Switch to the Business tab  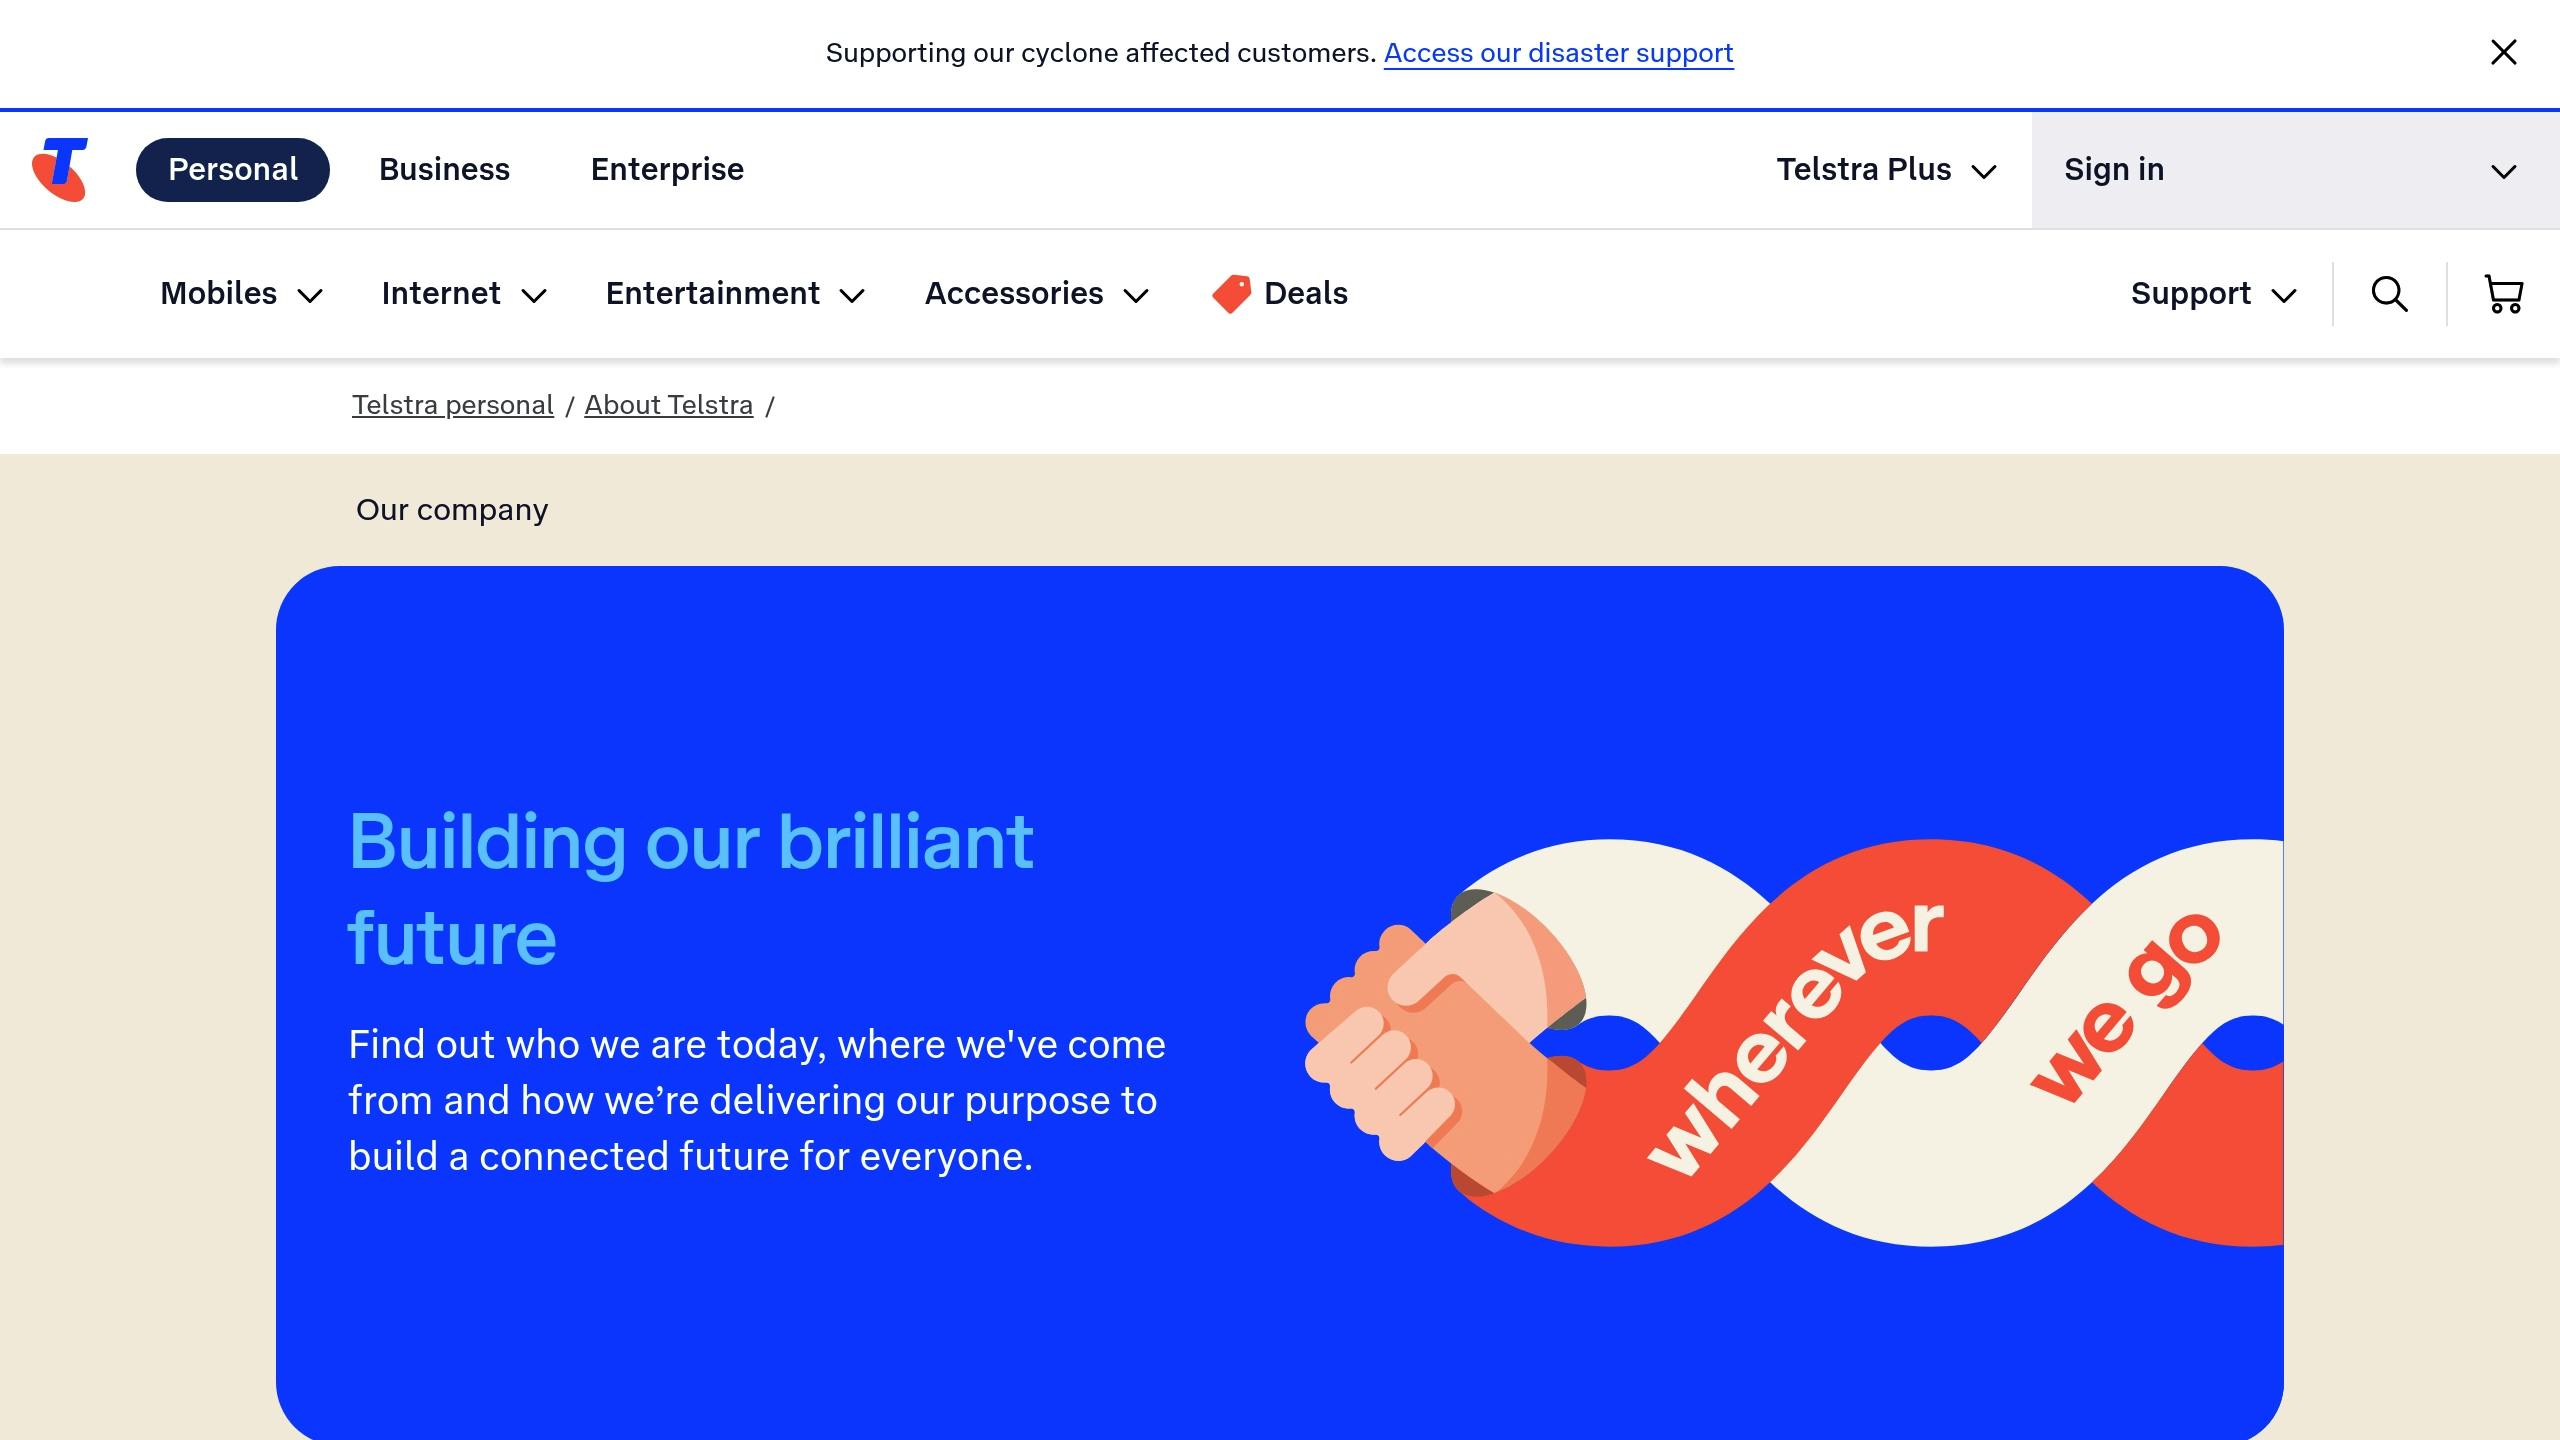click(x=444, y=170)
